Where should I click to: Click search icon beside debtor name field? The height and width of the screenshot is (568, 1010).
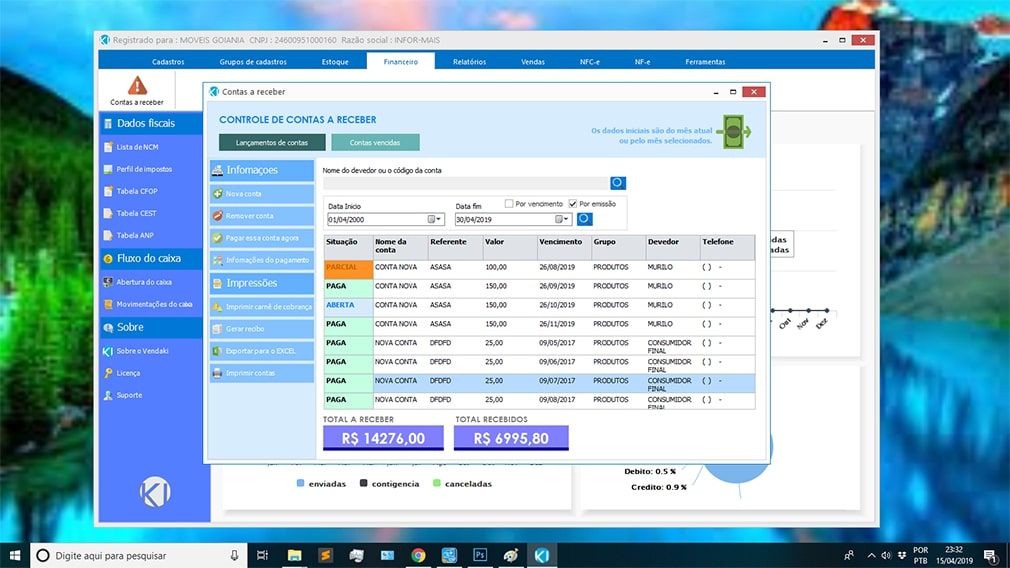[x=618, y=183]
